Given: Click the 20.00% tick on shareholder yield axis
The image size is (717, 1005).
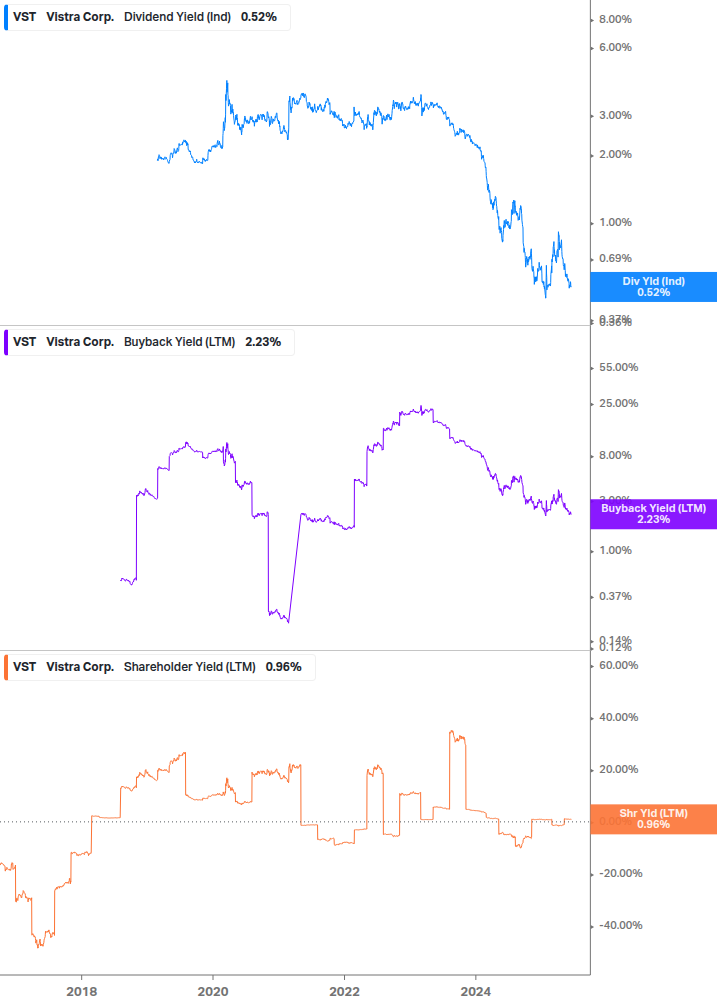Looking at the screenshot, I should pyautogui.click(x=618, y=770).
